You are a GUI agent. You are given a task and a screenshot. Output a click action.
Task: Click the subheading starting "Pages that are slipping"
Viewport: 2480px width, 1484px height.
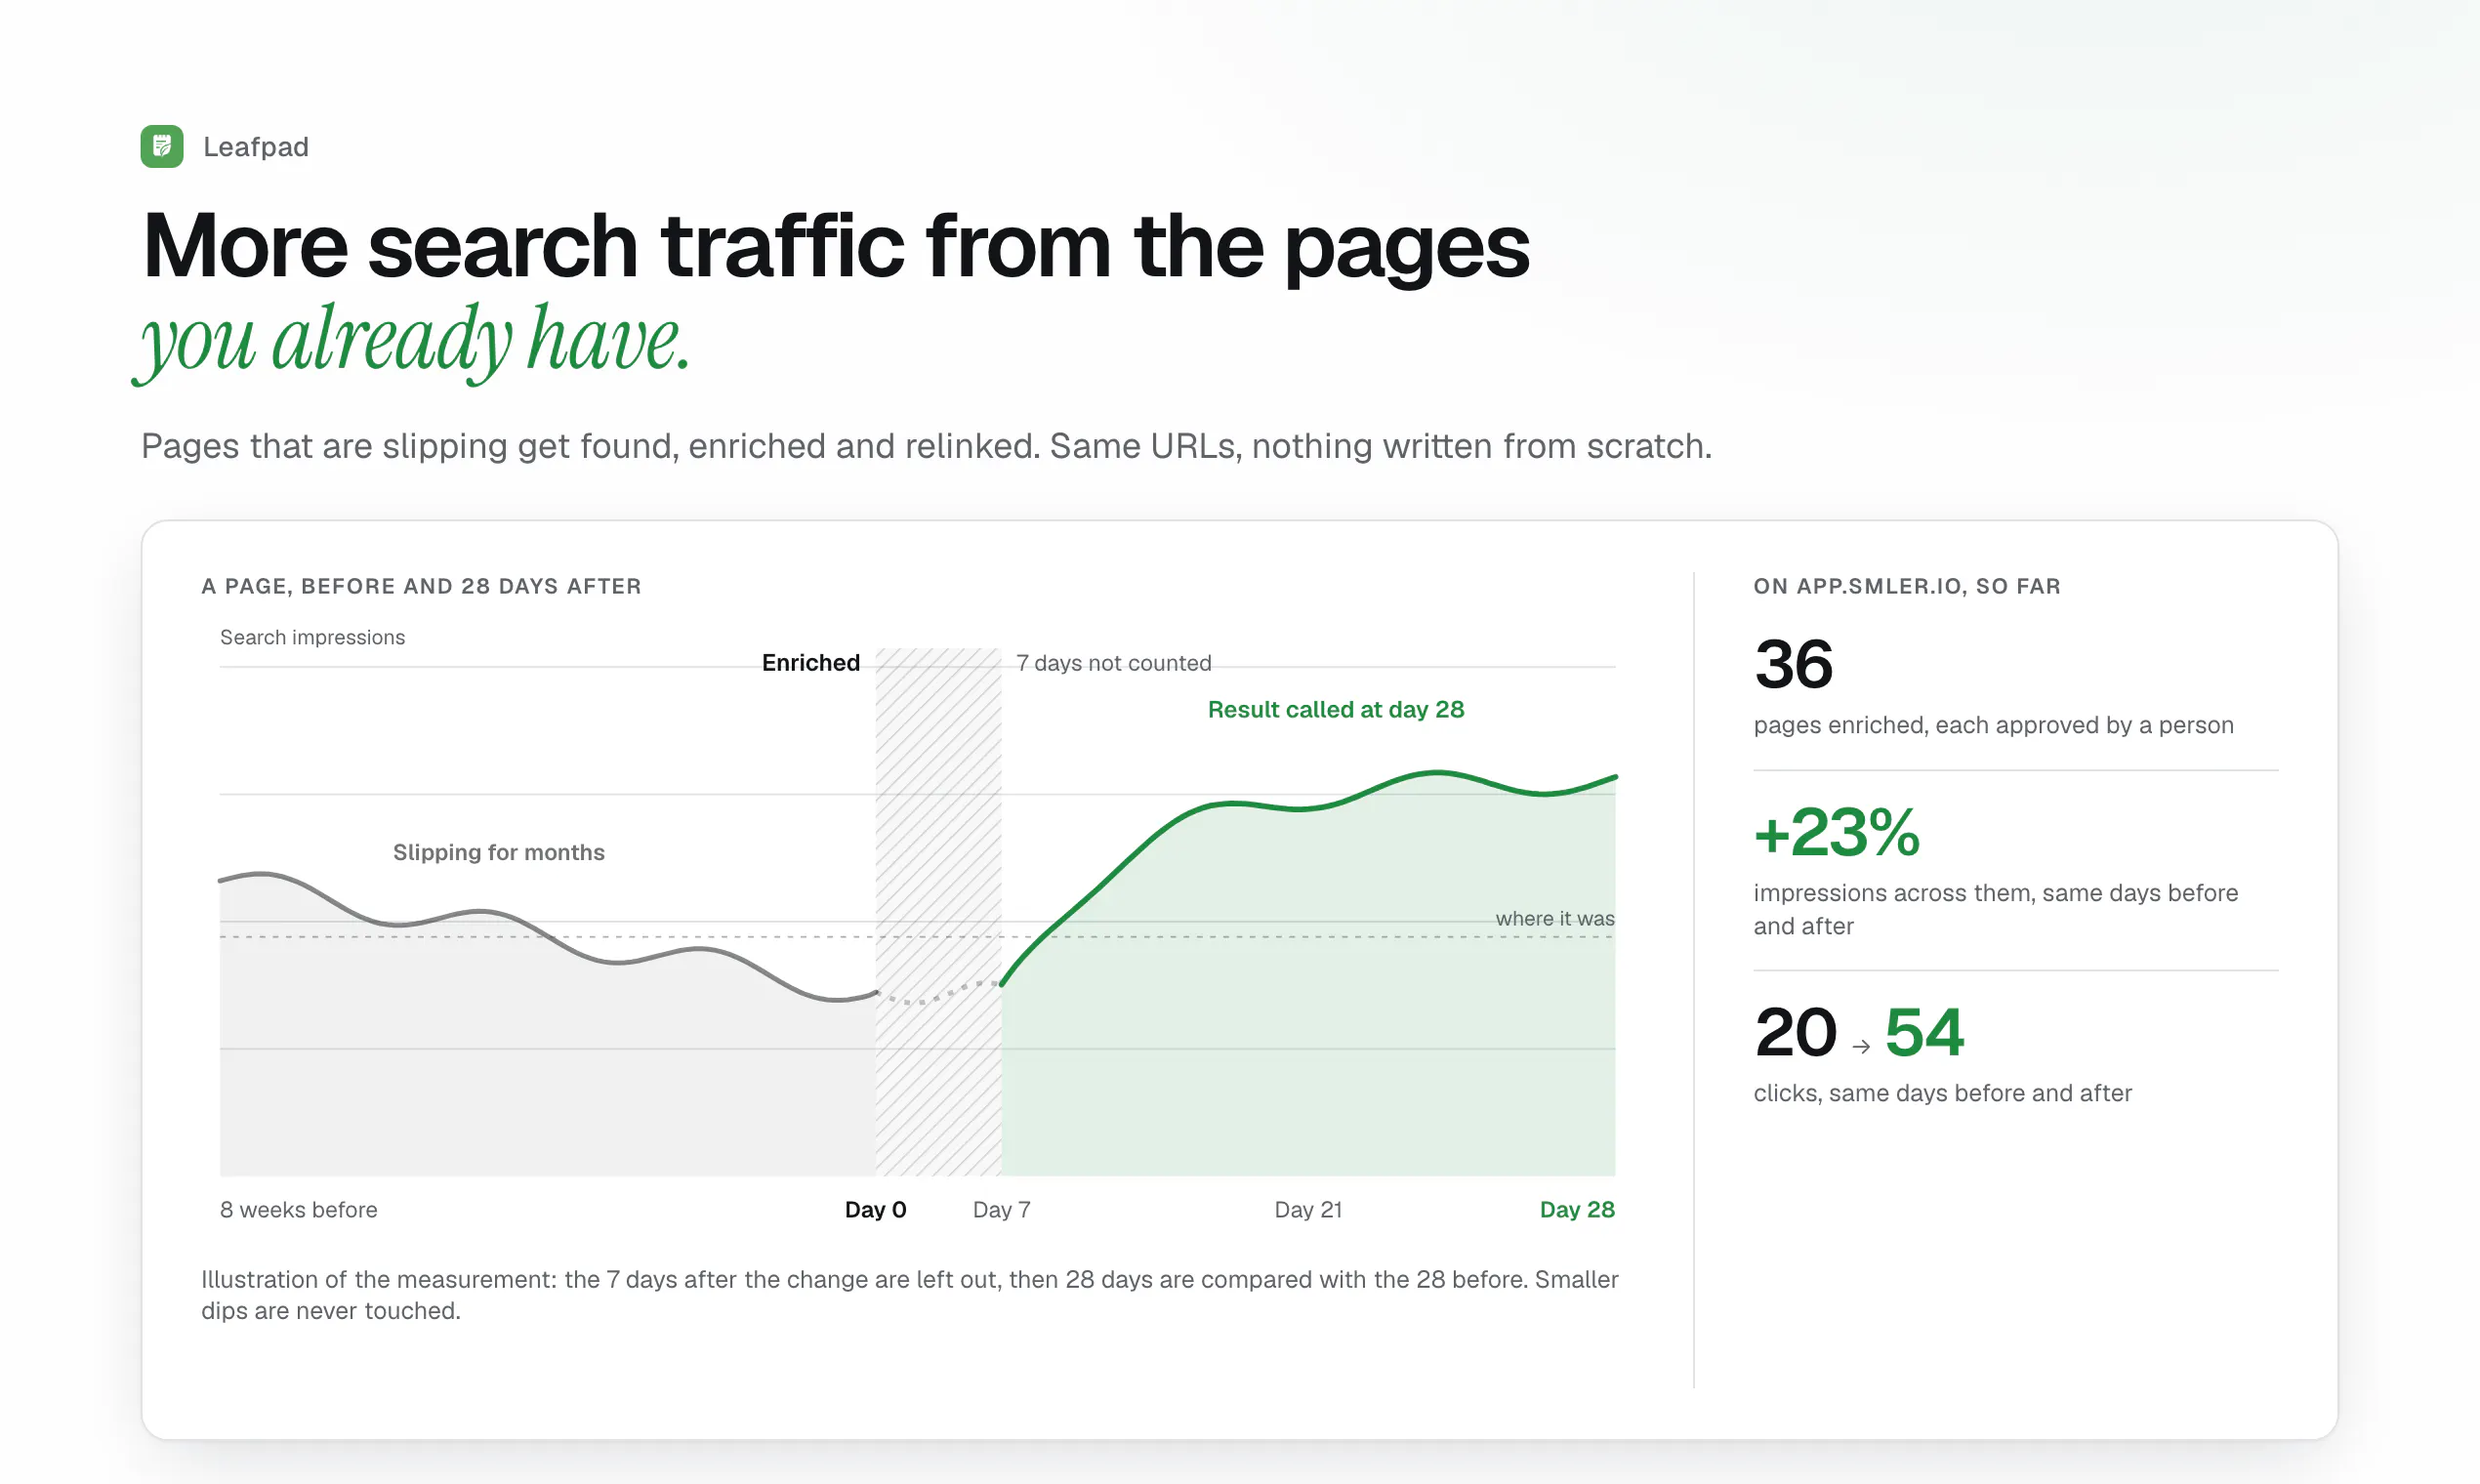[x=926, y=446]
